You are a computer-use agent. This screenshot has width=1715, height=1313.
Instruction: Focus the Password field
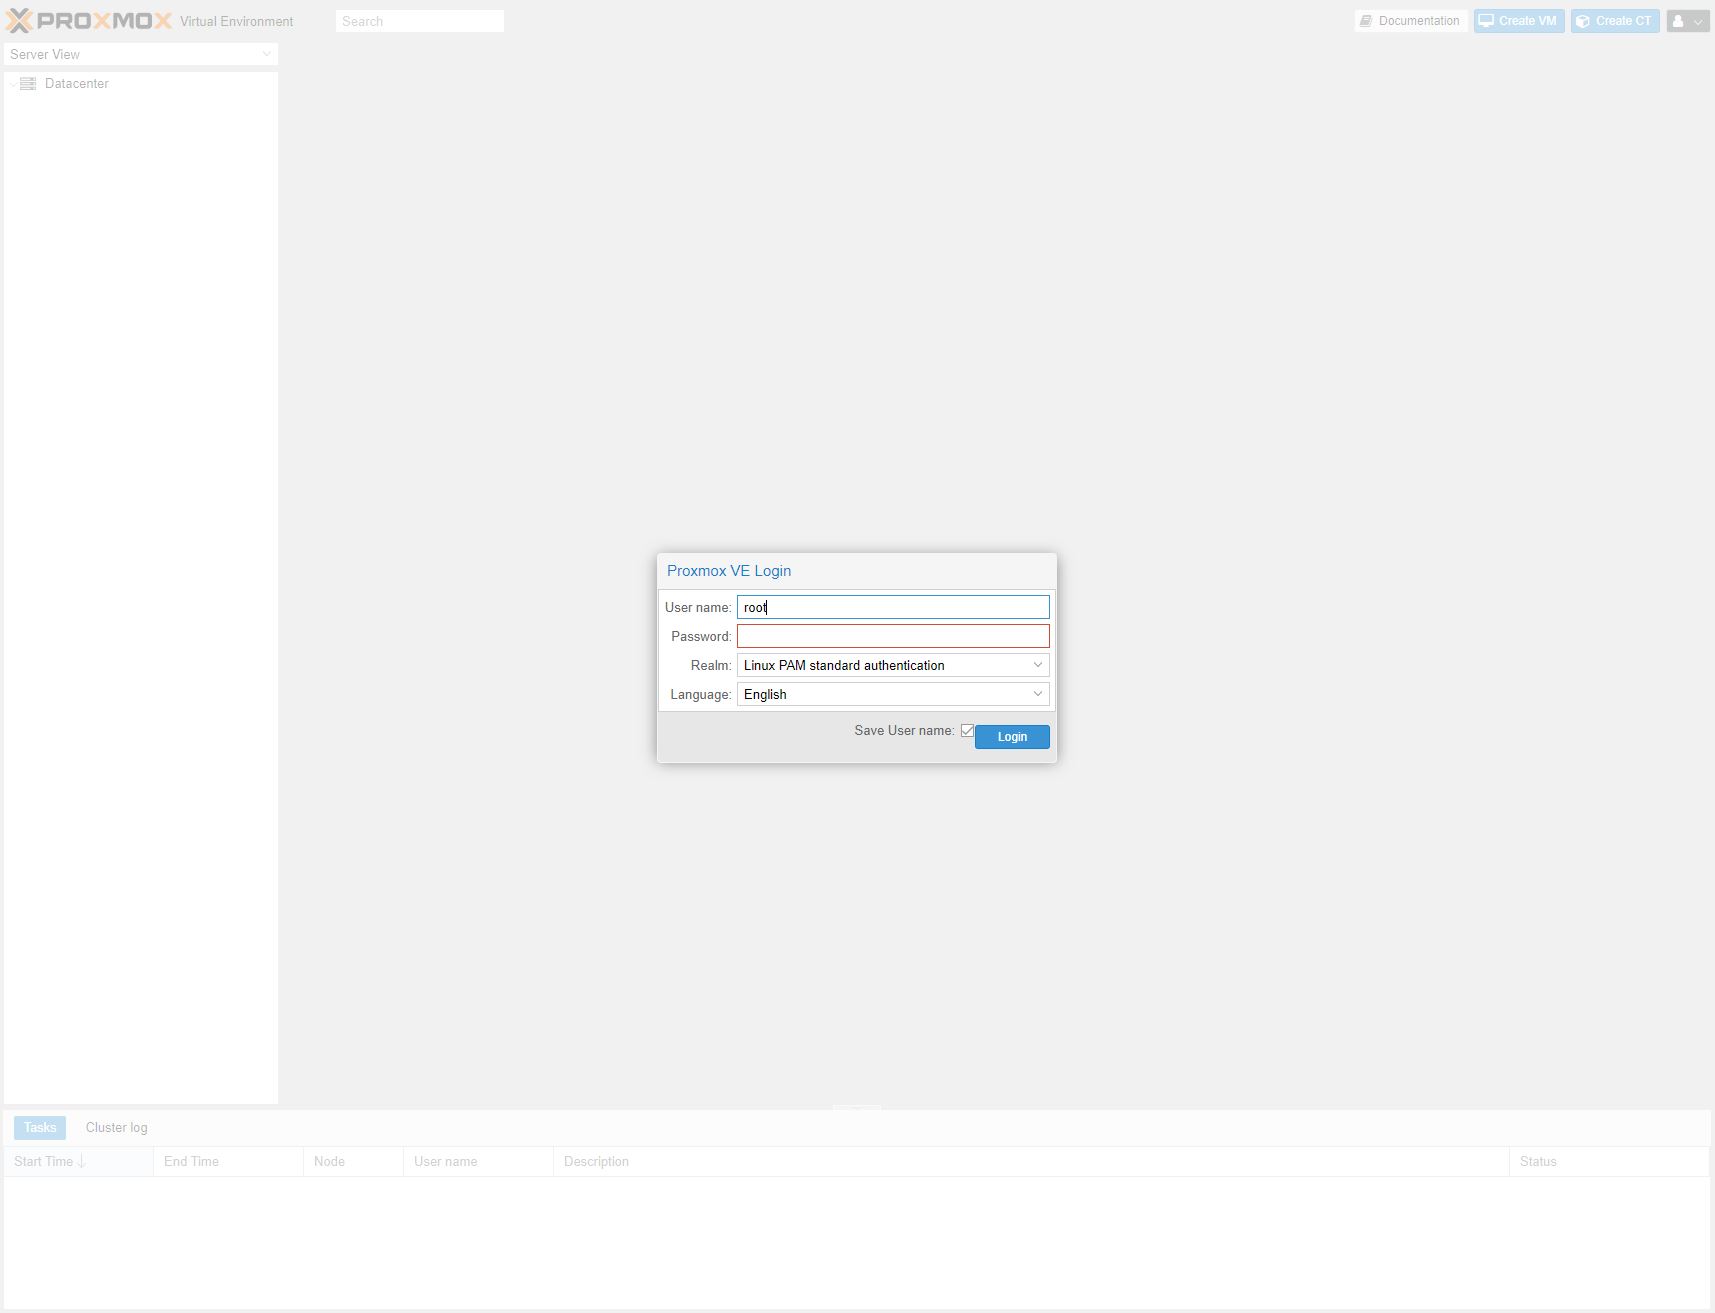click(893, 636)
